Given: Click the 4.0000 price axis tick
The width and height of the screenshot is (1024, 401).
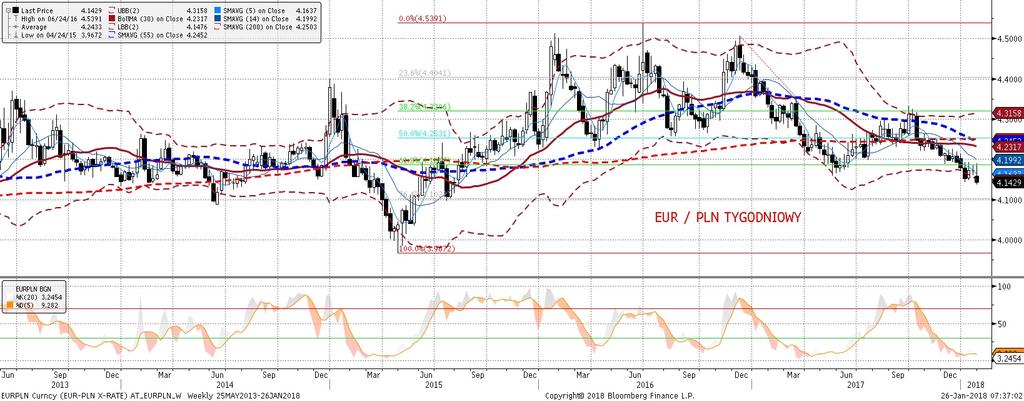Looking at the screenshot, I should pos(1009,240).
